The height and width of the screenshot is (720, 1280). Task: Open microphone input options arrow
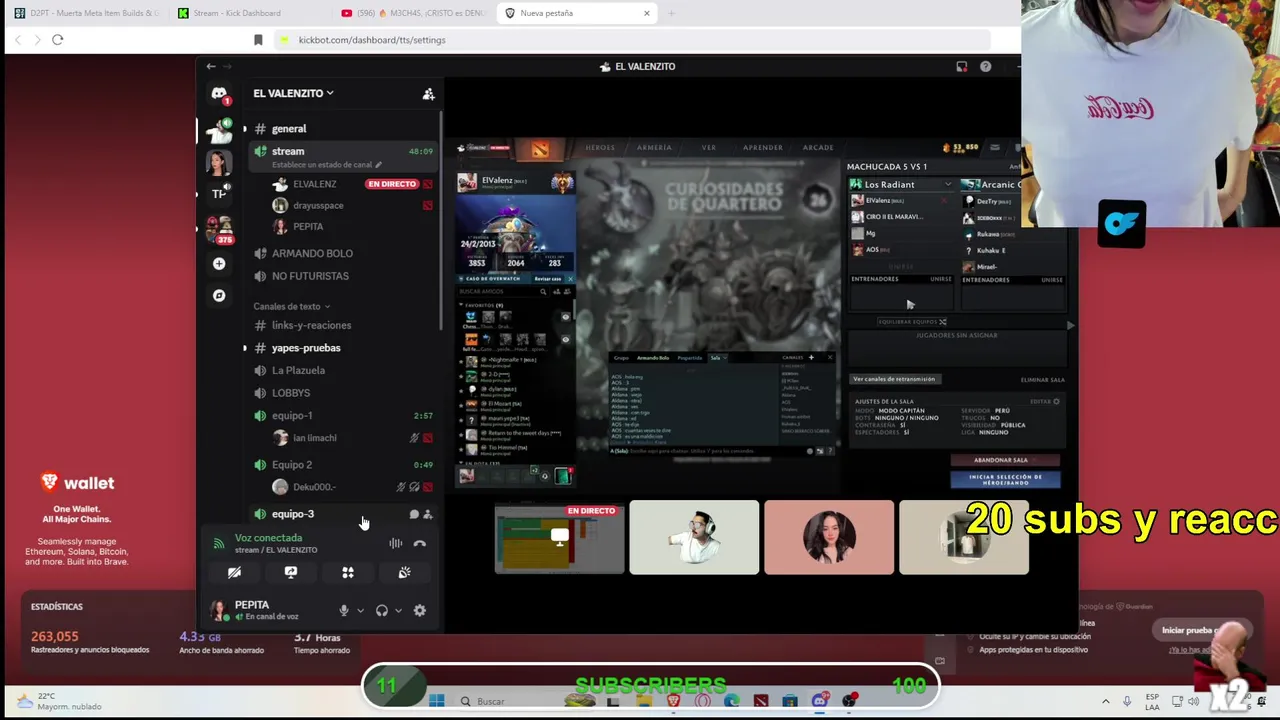(x=360, y=610)
